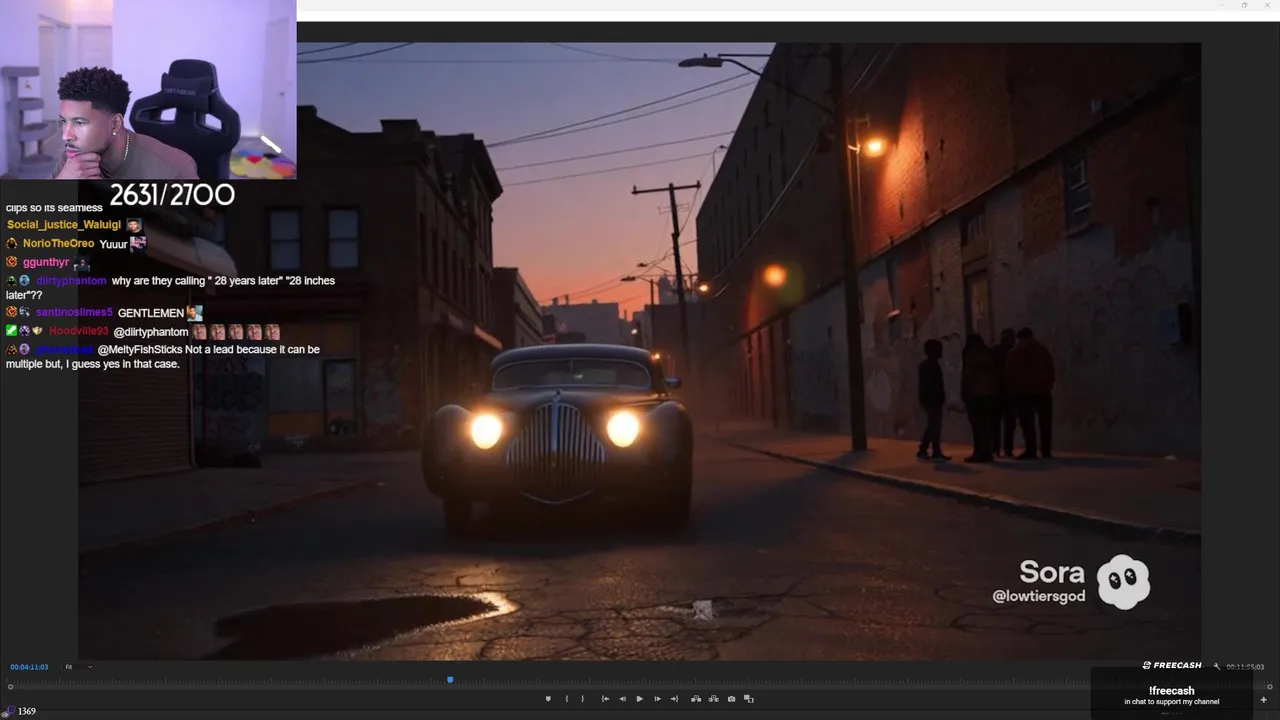This screenshot has height=720, width=1280.
Task: Click the !freecash command text
Action: coord(1172,691)
